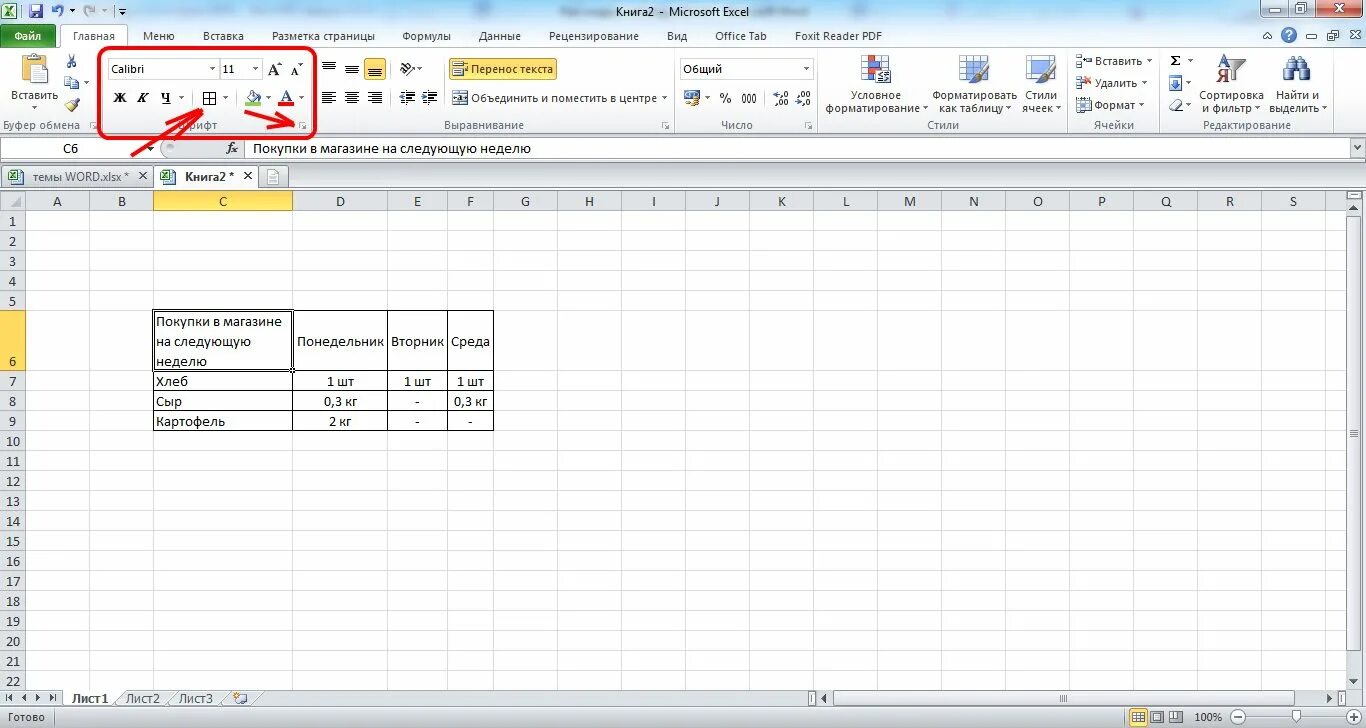Open the font size 11 dropdown
The image size is (1366, 728).
[x=256, y=69]
